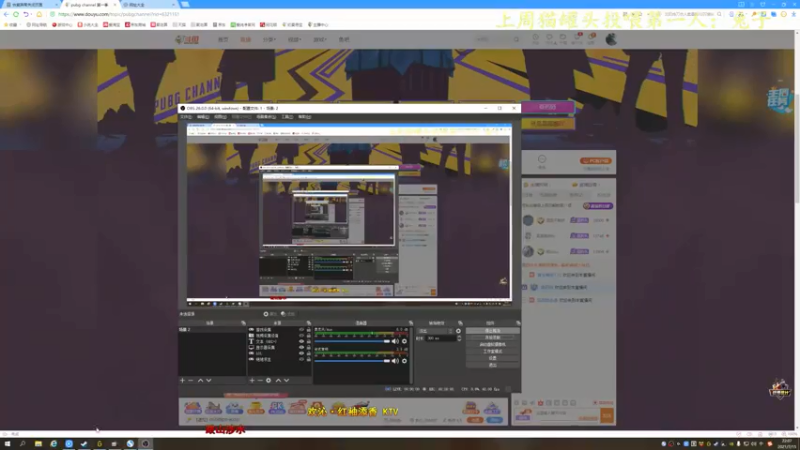The width and height of the screenshot is (800, 450).
Task: Toggle visibility of 显示器采集 source
Action: (301, 347)
